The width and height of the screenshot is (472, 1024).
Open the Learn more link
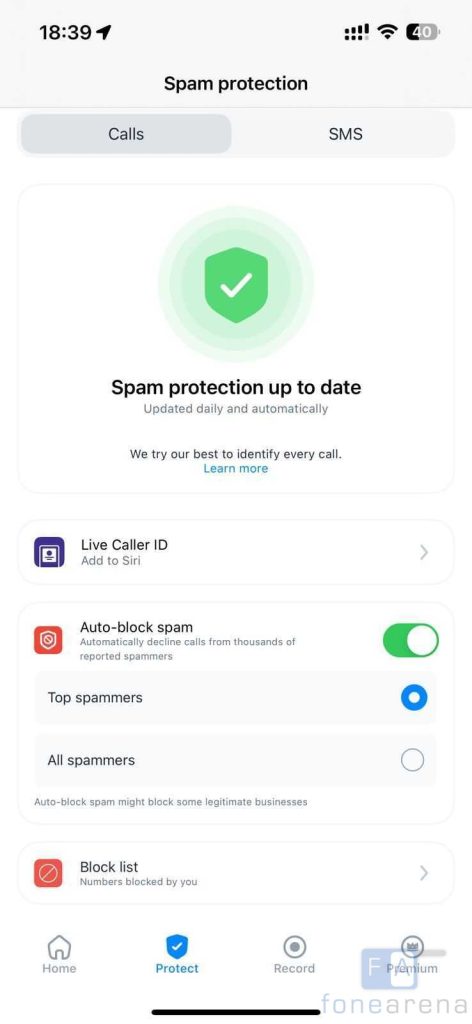[236, 468]
